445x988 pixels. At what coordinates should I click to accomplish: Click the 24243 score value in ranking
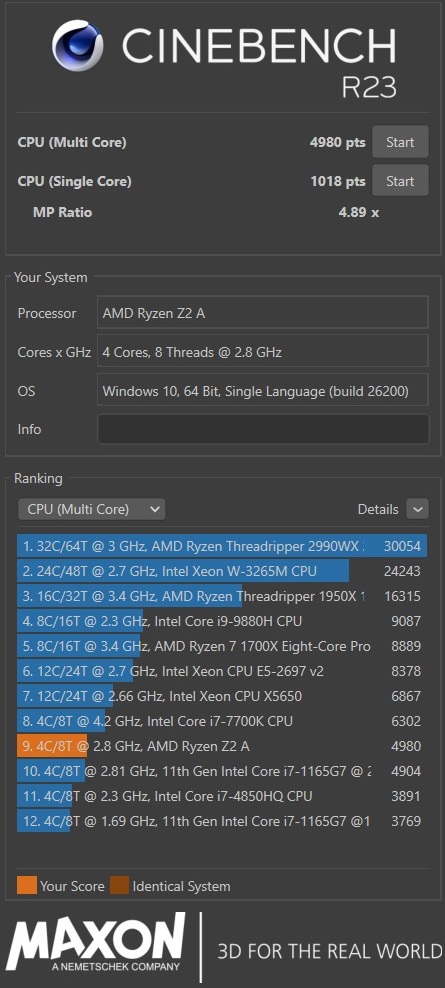coord(402,572)
